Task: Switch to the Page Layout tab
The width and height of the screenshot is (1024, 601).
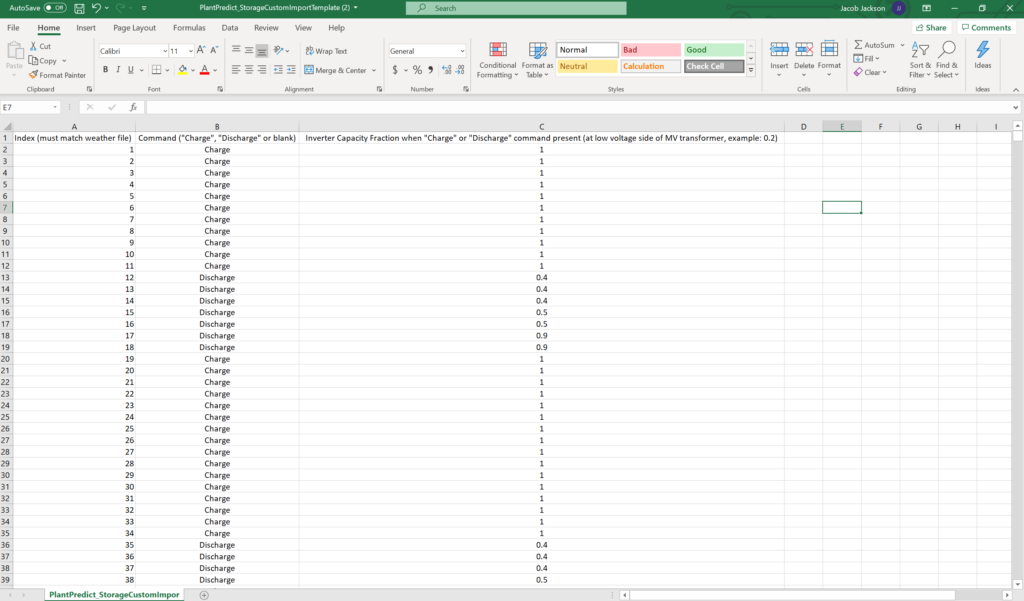Action: coord(135,28)
